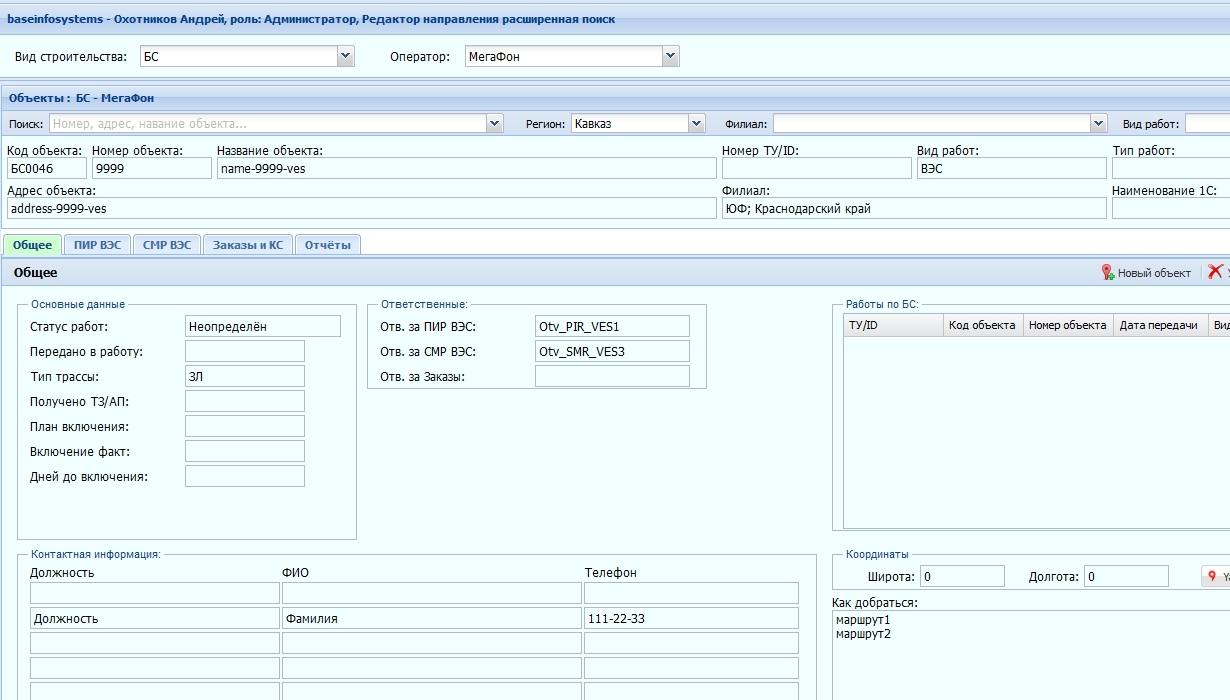Open the Оператор МегаФон dropdown
Image resolution: width=1230 pixels, height=700 pixels.
tap(671, 57)
